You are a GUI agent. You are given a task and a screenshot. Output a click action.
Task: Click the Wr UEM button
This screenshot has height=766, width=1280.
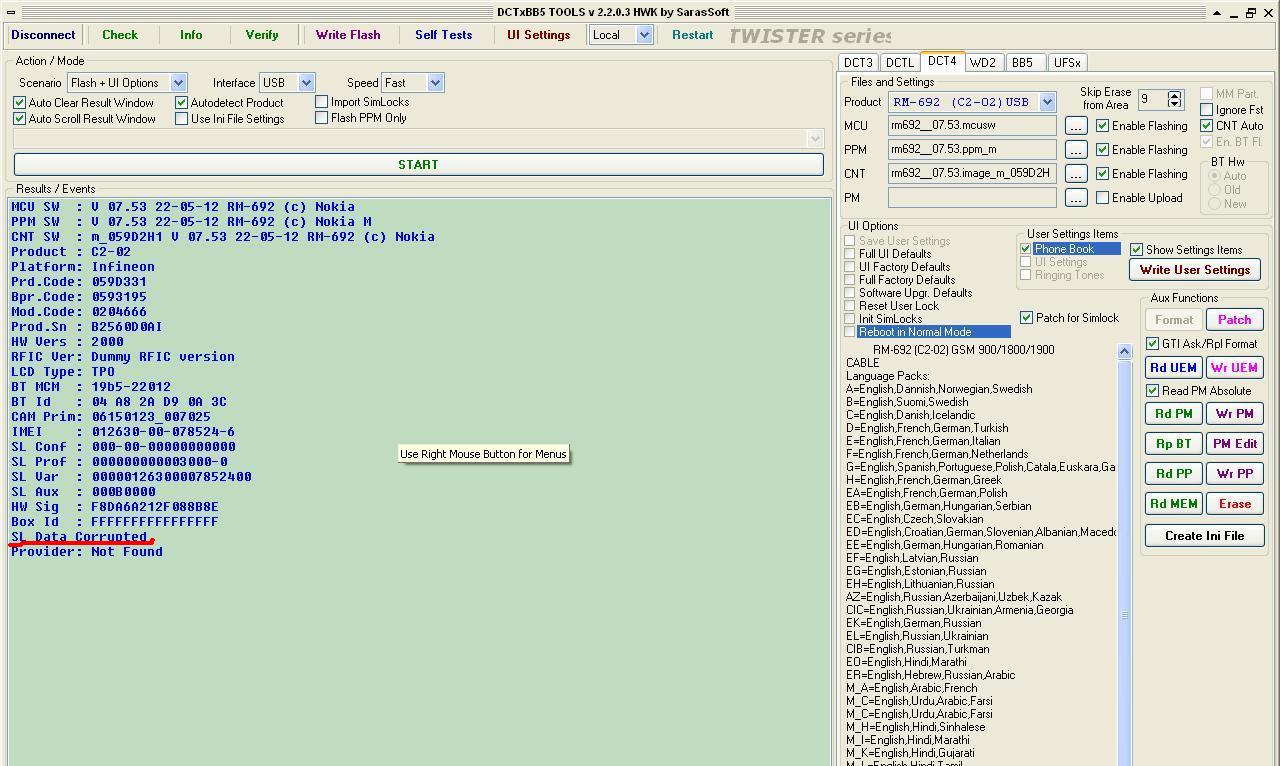pos(1234,368)
